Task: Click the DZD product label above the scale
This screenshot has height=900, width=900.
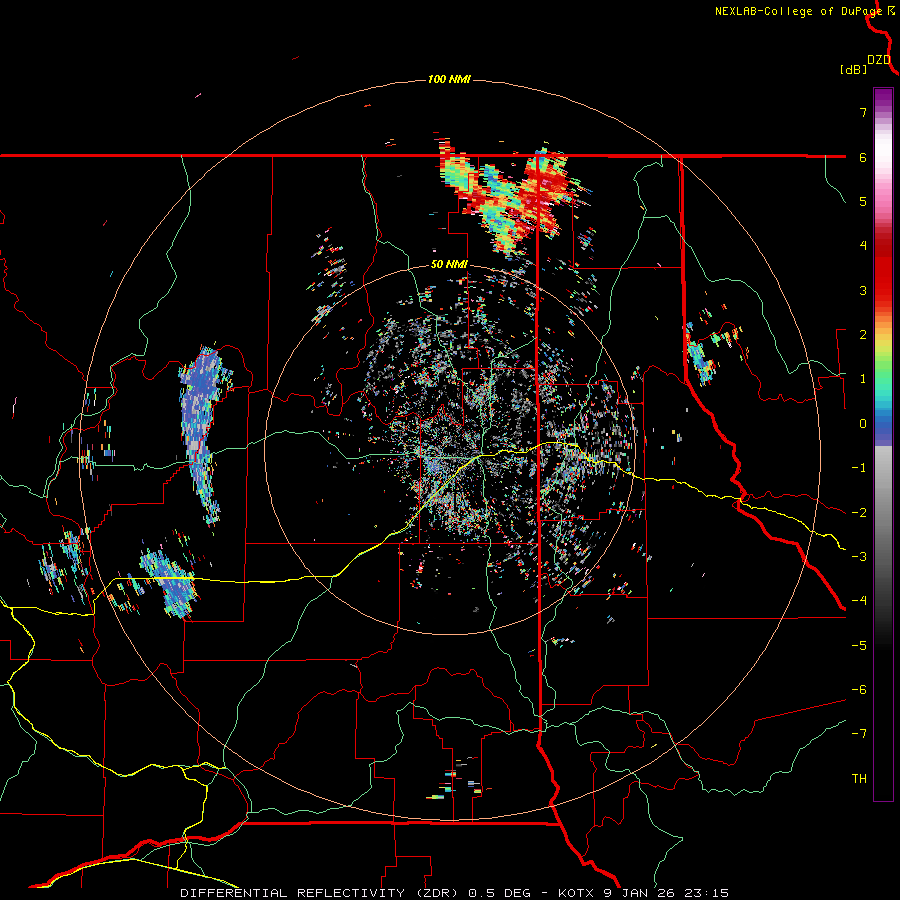Action: 878,60
